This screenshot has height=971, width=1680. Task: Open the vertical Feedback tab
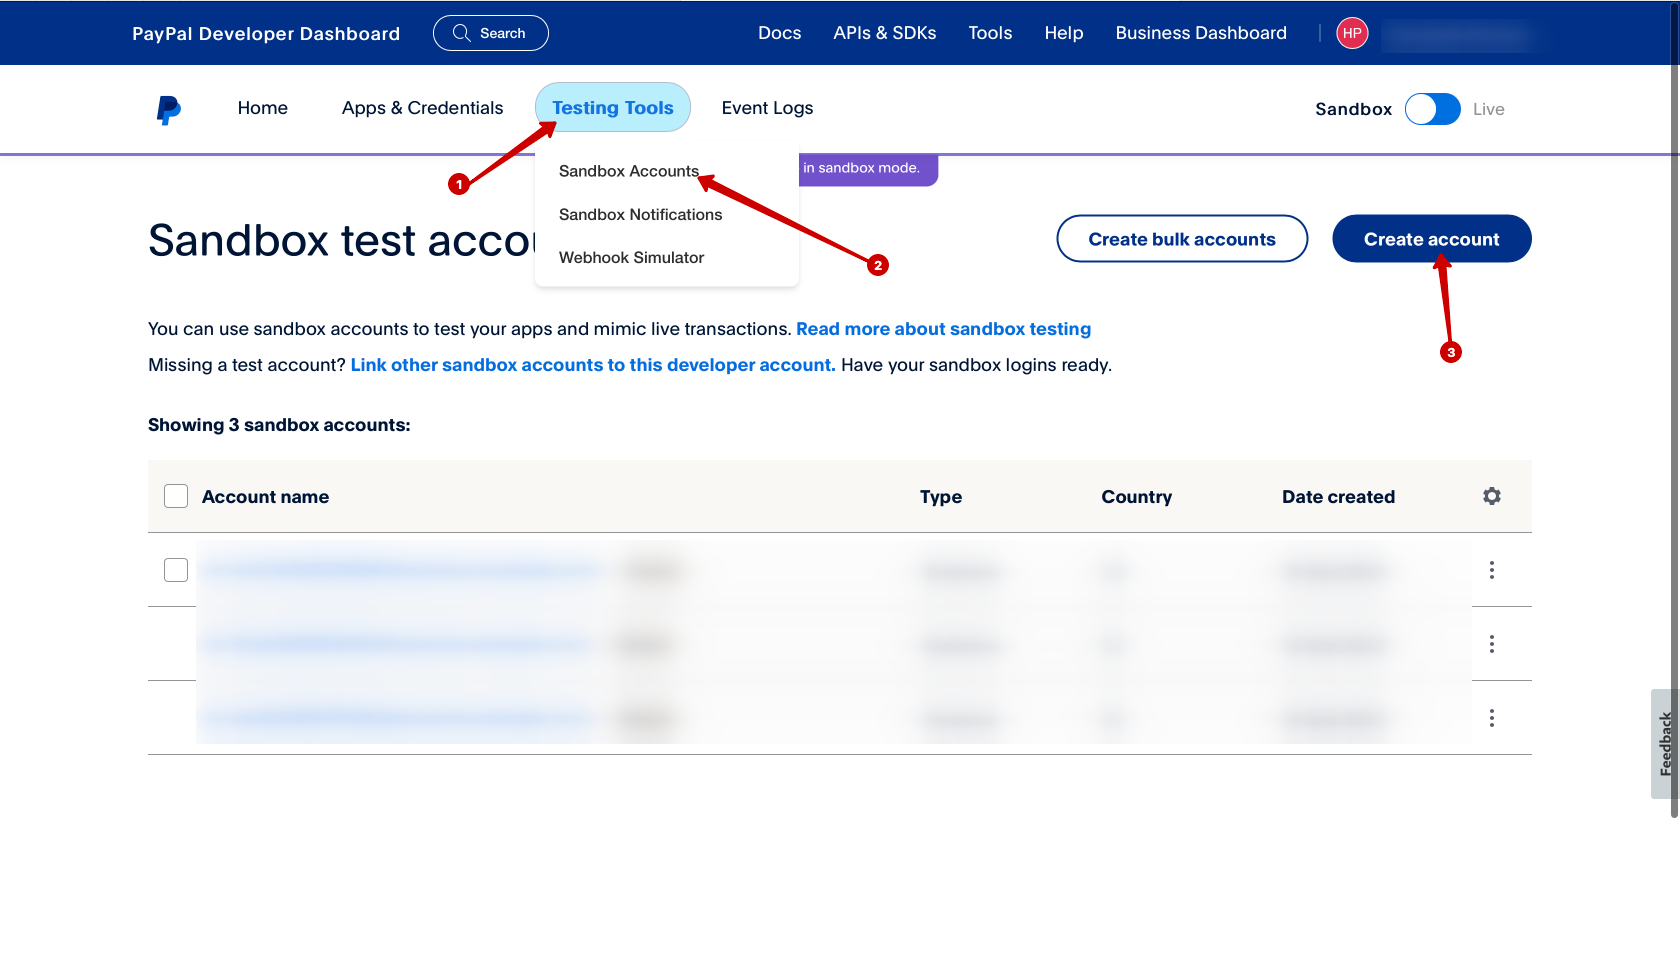[1664, 743]
